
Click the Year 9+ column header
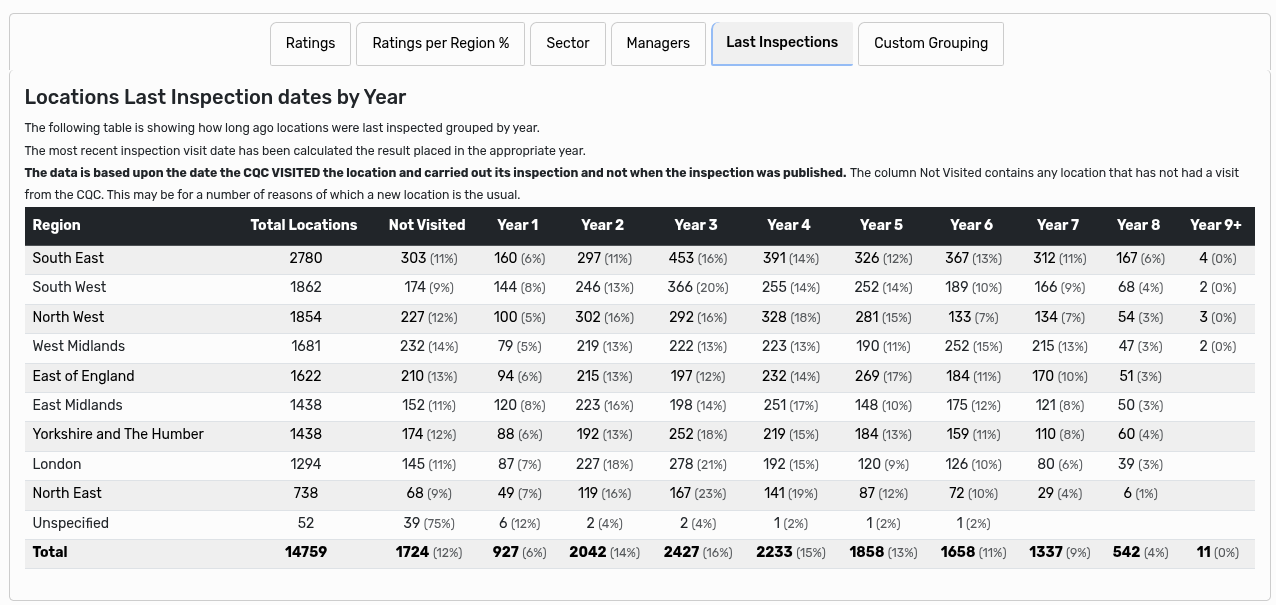pyautogui.click(x=1215, y=225)
